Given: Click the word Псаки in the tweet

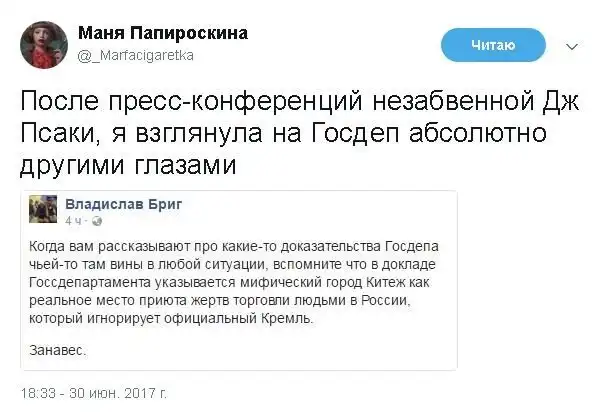Looking at the screenshot, I should (x=65, y=132).
